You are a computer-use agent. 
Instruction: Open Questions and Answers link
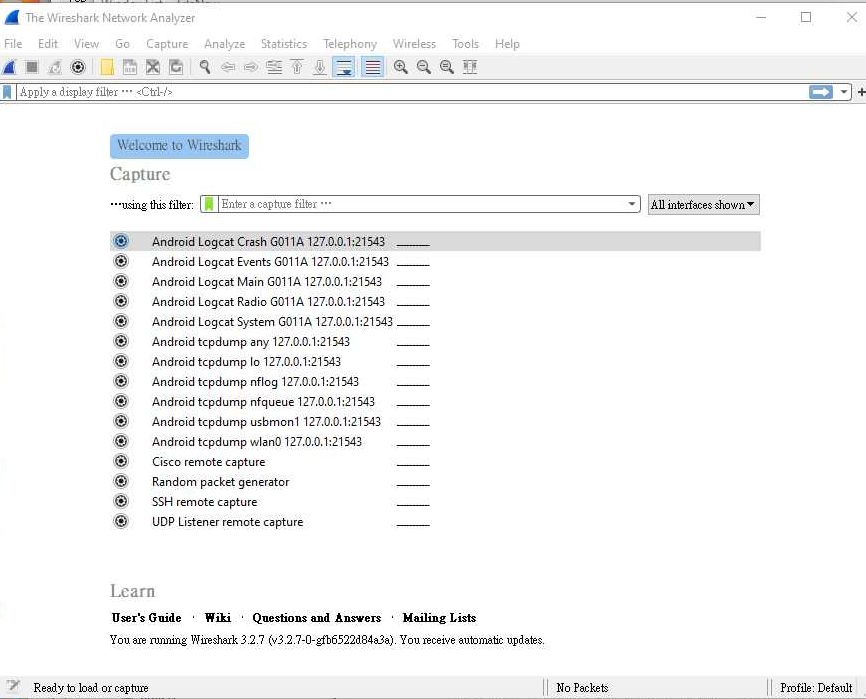[x=316, y=617]
